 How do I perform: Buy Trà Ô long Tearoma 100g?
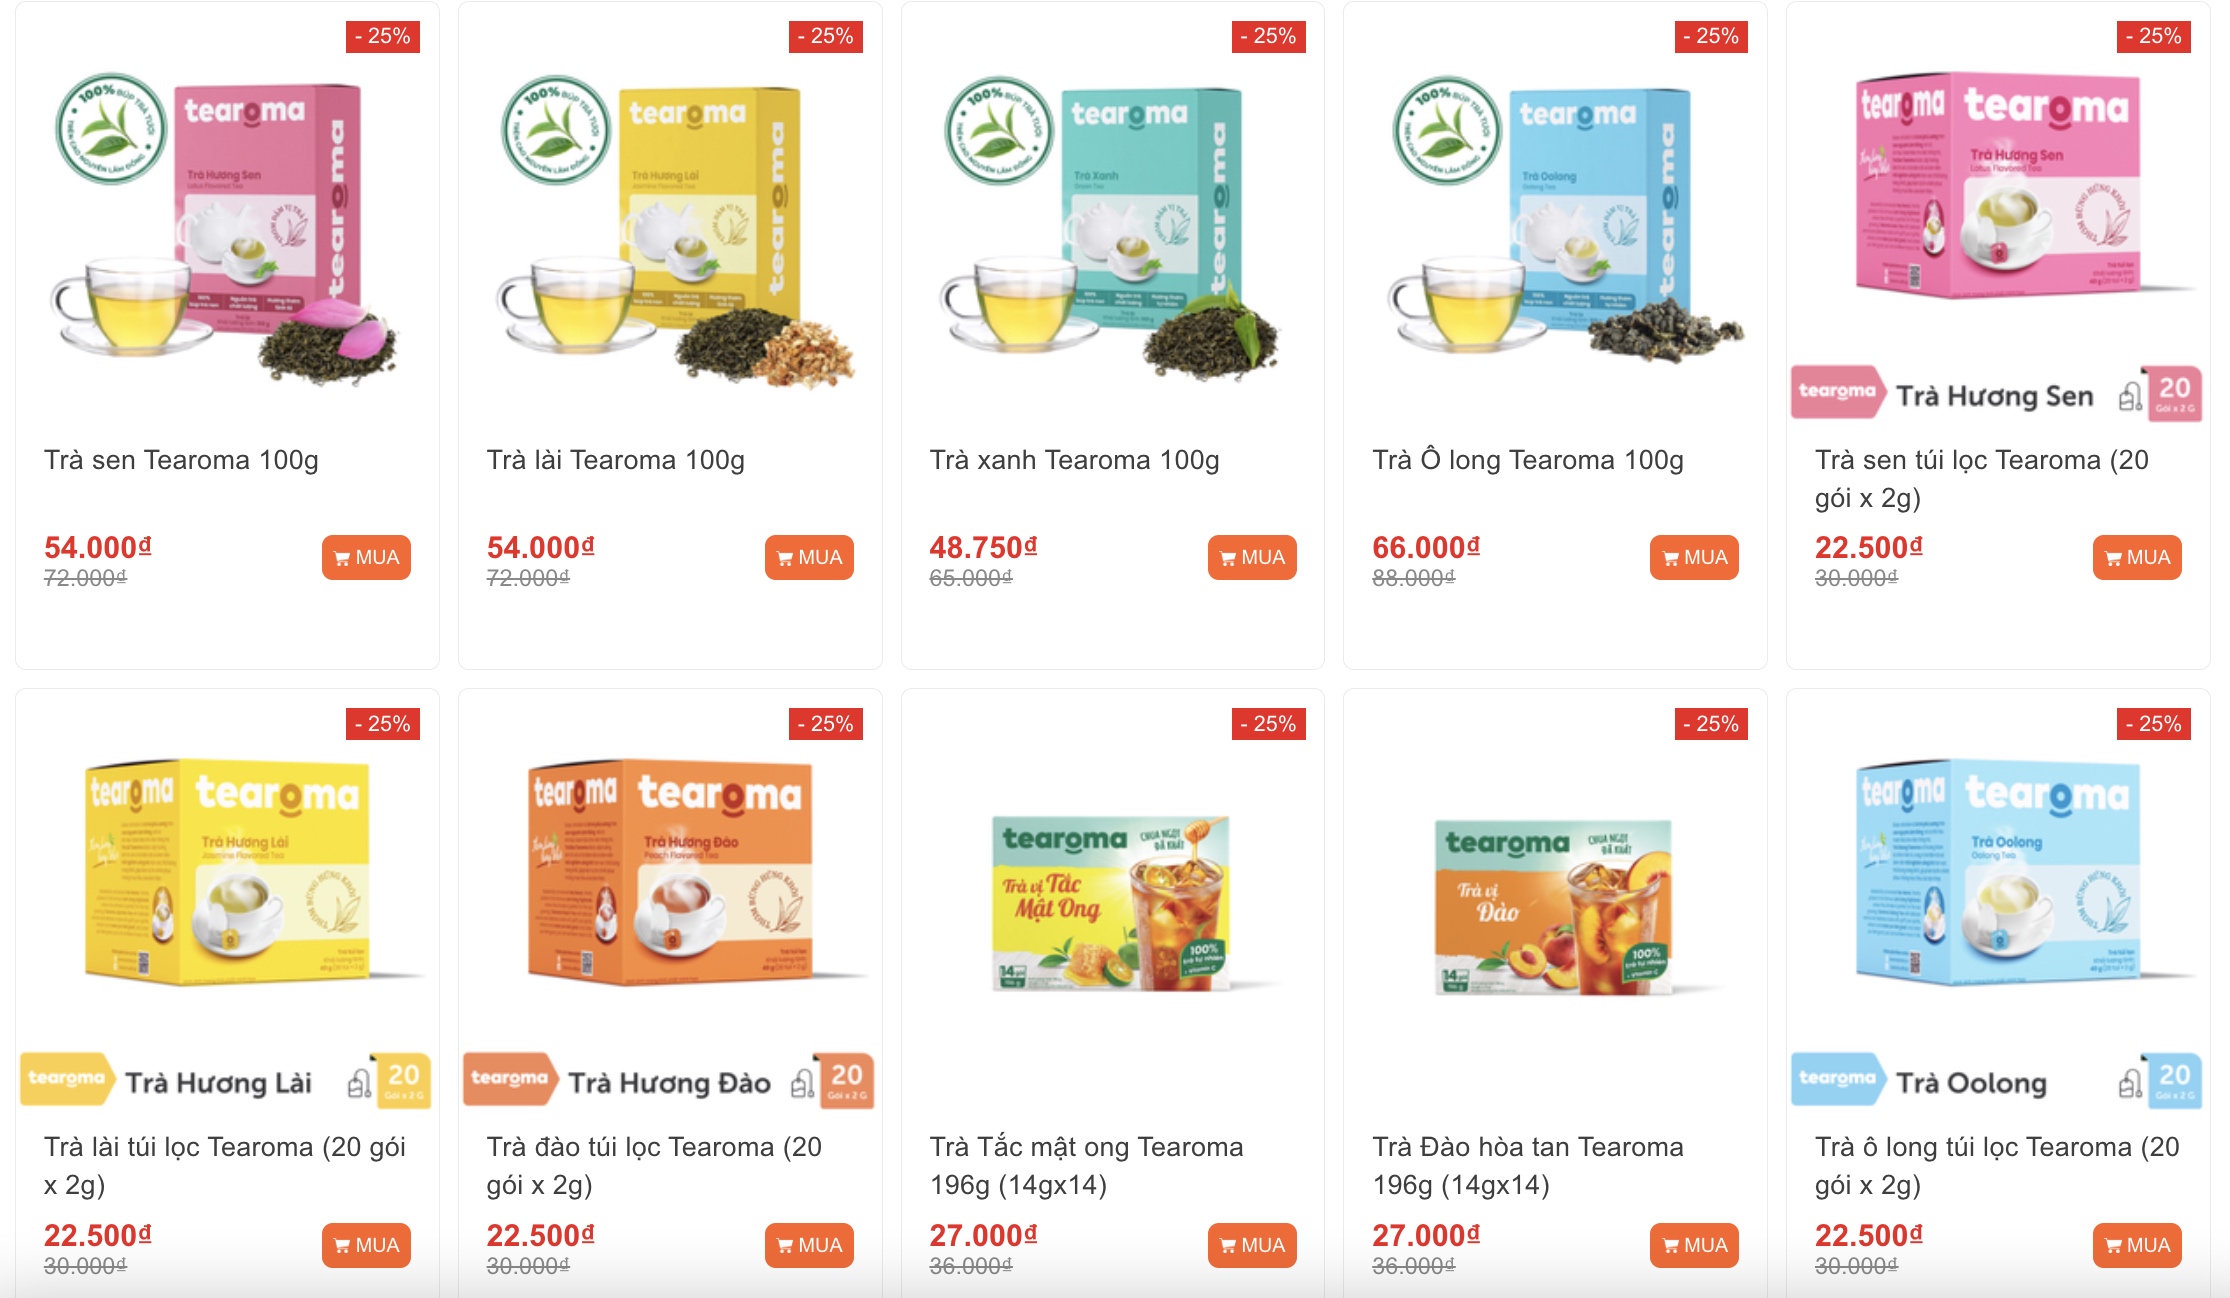(1694, 557)
